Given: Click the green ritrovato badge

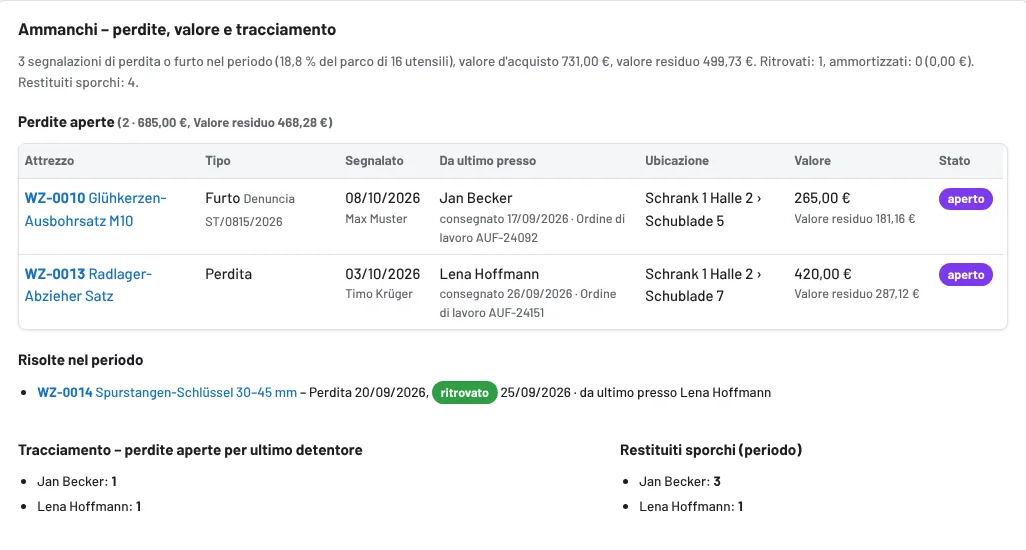Looking at the screenshot, I should pos(465,392).
